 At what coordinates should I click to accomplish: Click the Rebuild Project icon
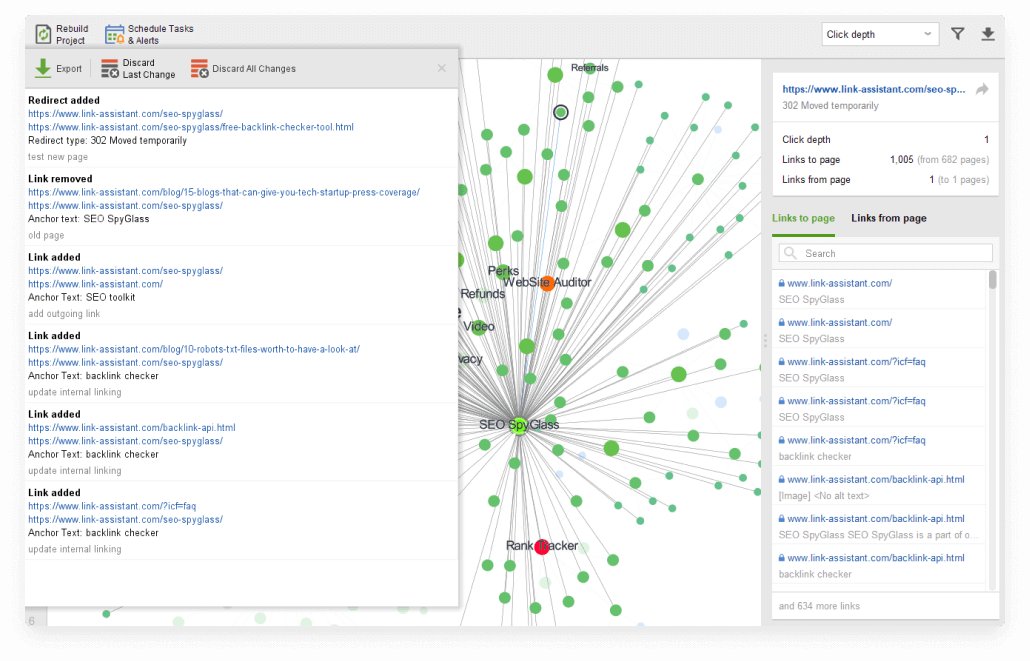(x=43, y=34)
